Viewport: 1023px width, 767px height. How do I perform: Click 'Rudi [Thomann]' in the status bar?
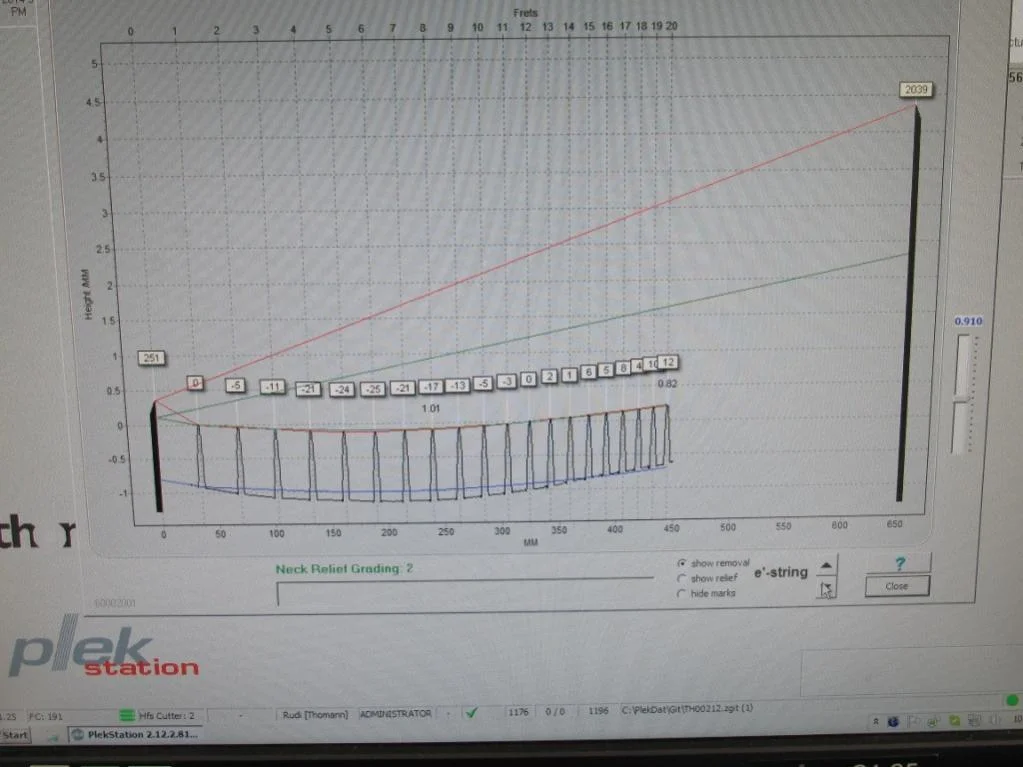tap(315, 714)
